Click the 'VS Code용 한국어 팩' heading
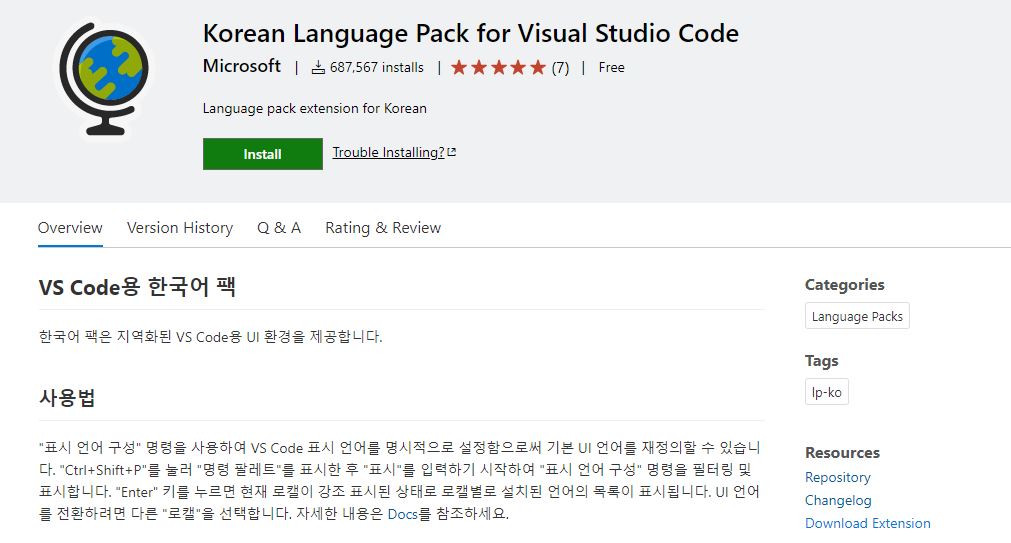Image resolution: width=1011 pixels, height=543 pixels. pos(137,286)
